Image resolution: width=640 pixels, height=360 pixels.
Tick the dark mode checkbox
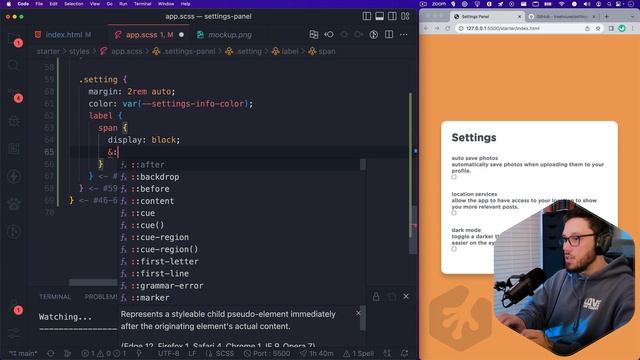pos(454,249)
